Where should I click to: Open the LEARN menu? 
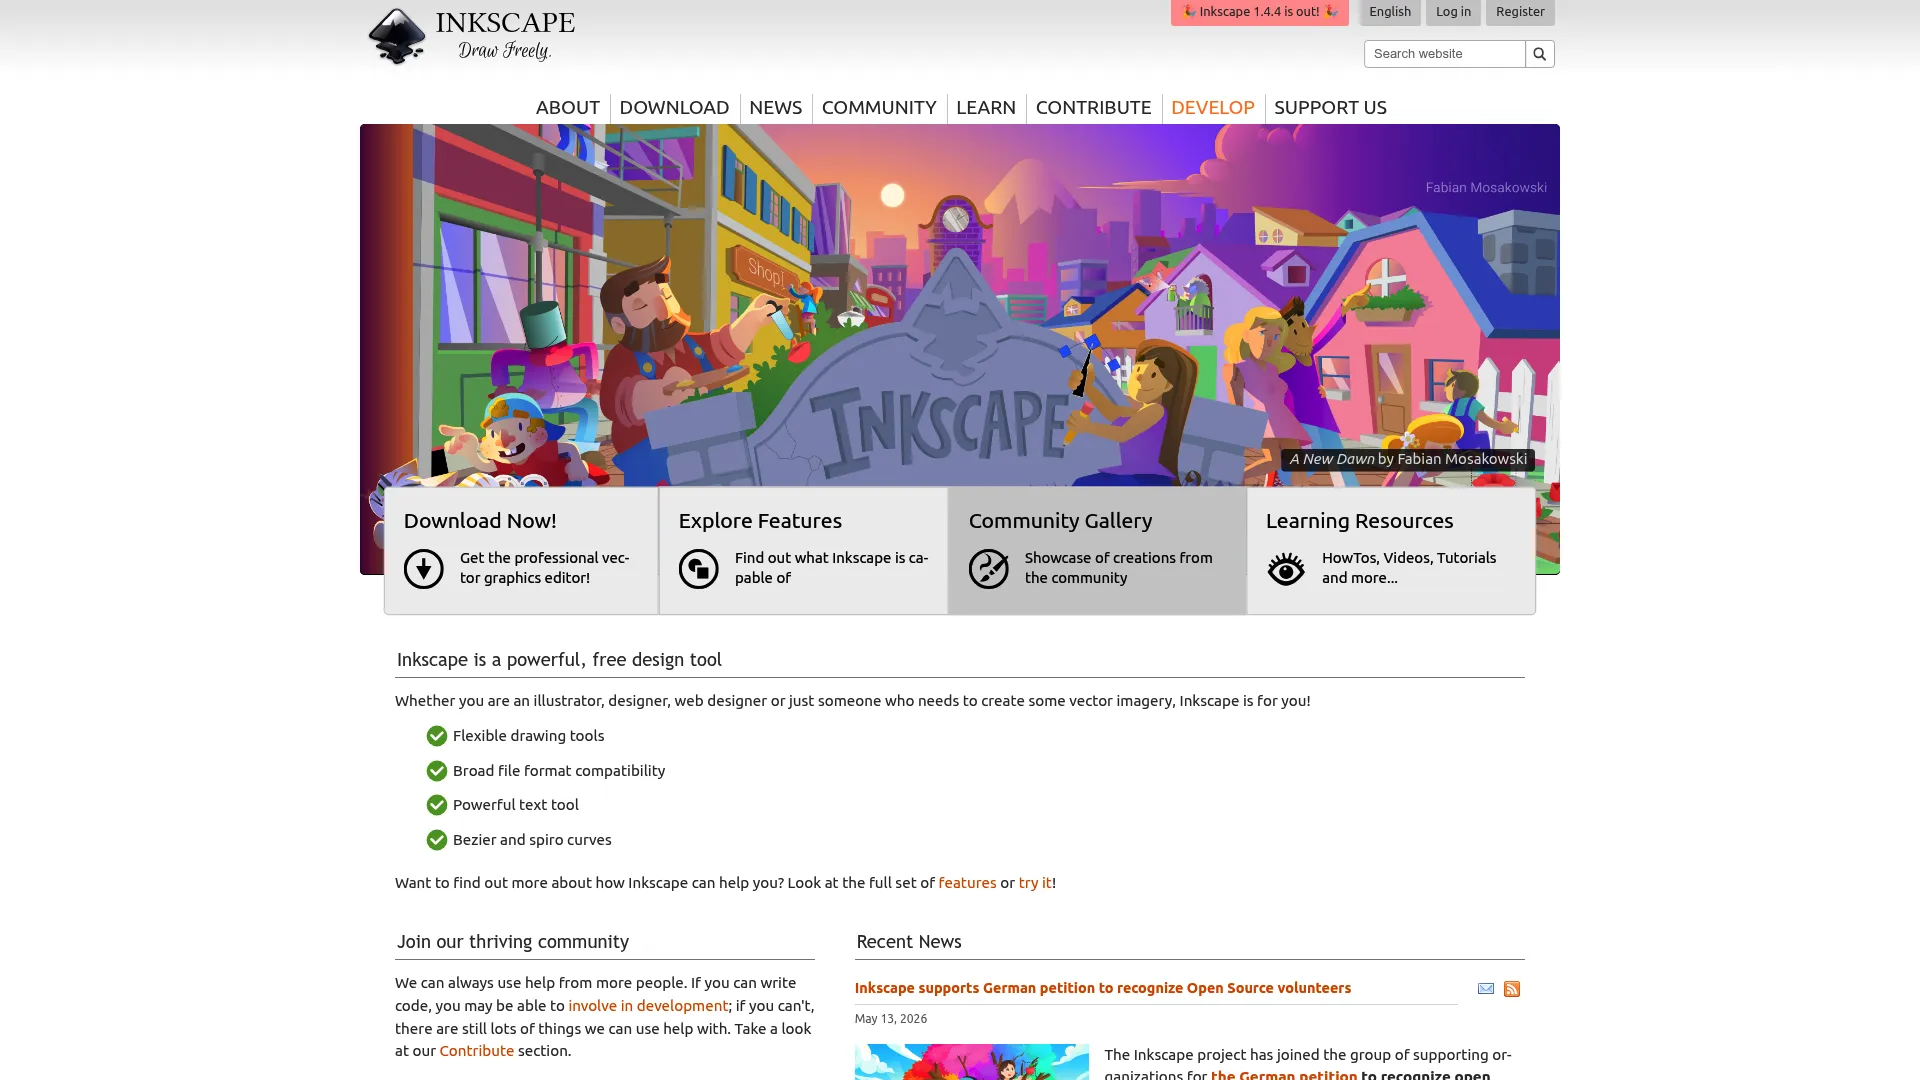[x=985, y=107]
